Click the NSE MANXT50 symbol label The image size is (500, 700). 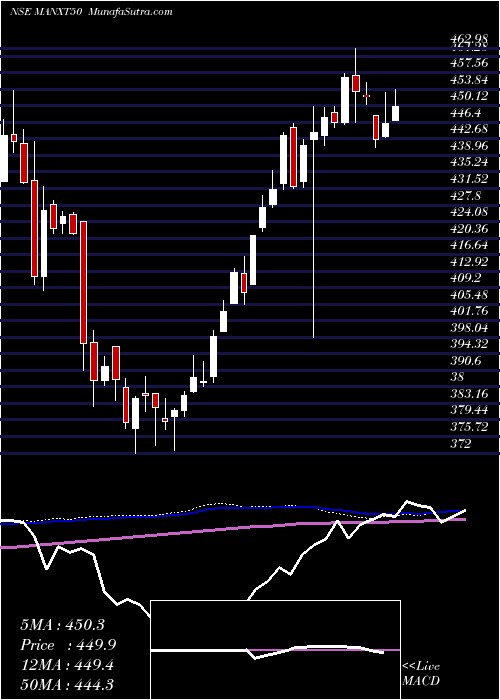46,12
